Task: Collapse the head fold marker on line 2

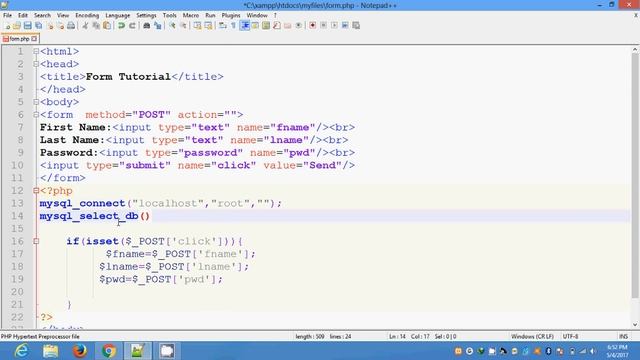Action: click(x=36, y=64)
